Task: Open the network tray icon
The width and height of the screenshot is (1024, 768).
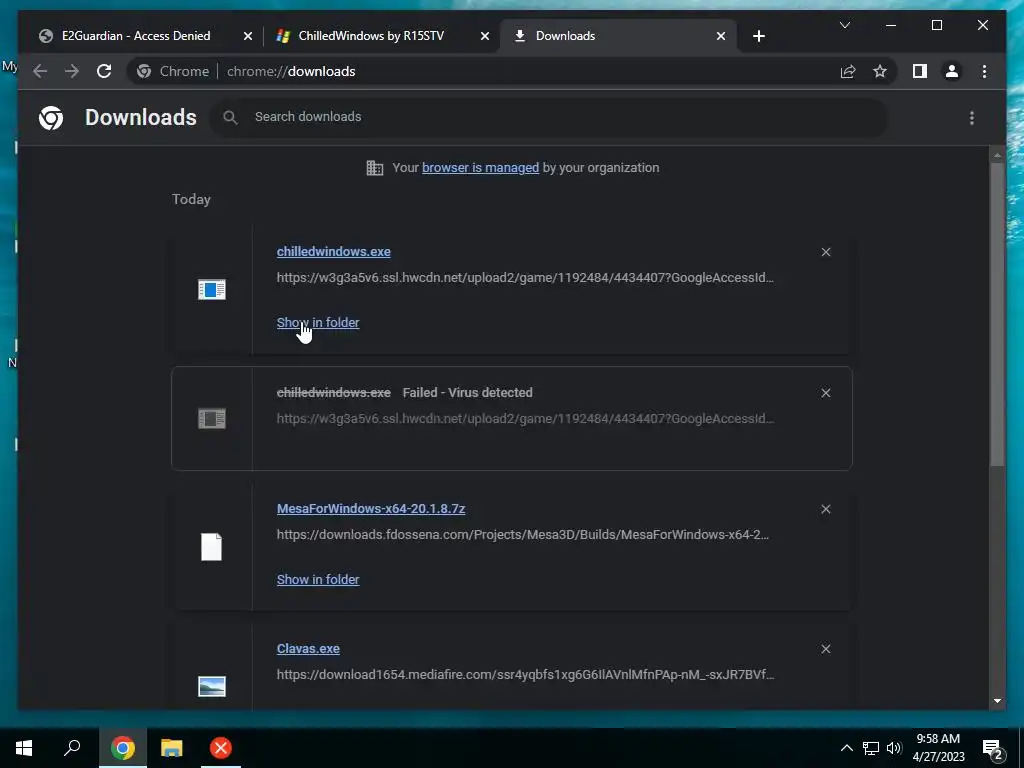Action: coord(871,748)
